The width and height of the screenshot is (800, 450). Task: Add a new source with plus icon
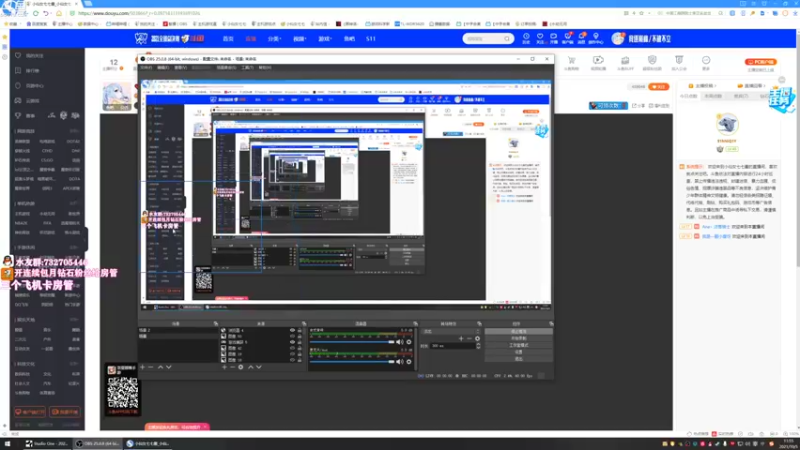click(224, 367)
